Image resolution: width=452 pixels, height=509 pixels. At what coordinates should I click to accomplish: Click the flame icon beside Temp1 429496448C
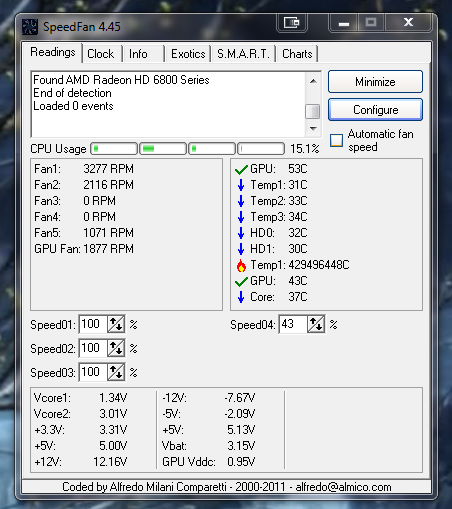[x=241, y=265]
